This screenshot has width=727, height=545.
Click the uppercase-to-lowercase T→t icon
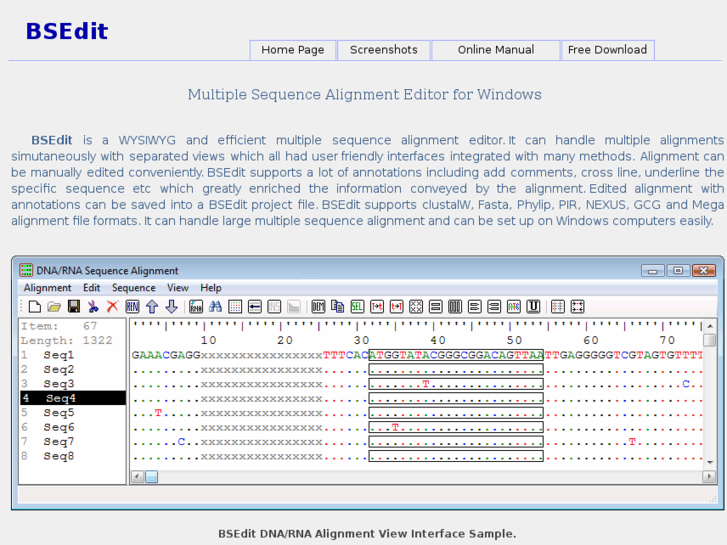point(377,307)
